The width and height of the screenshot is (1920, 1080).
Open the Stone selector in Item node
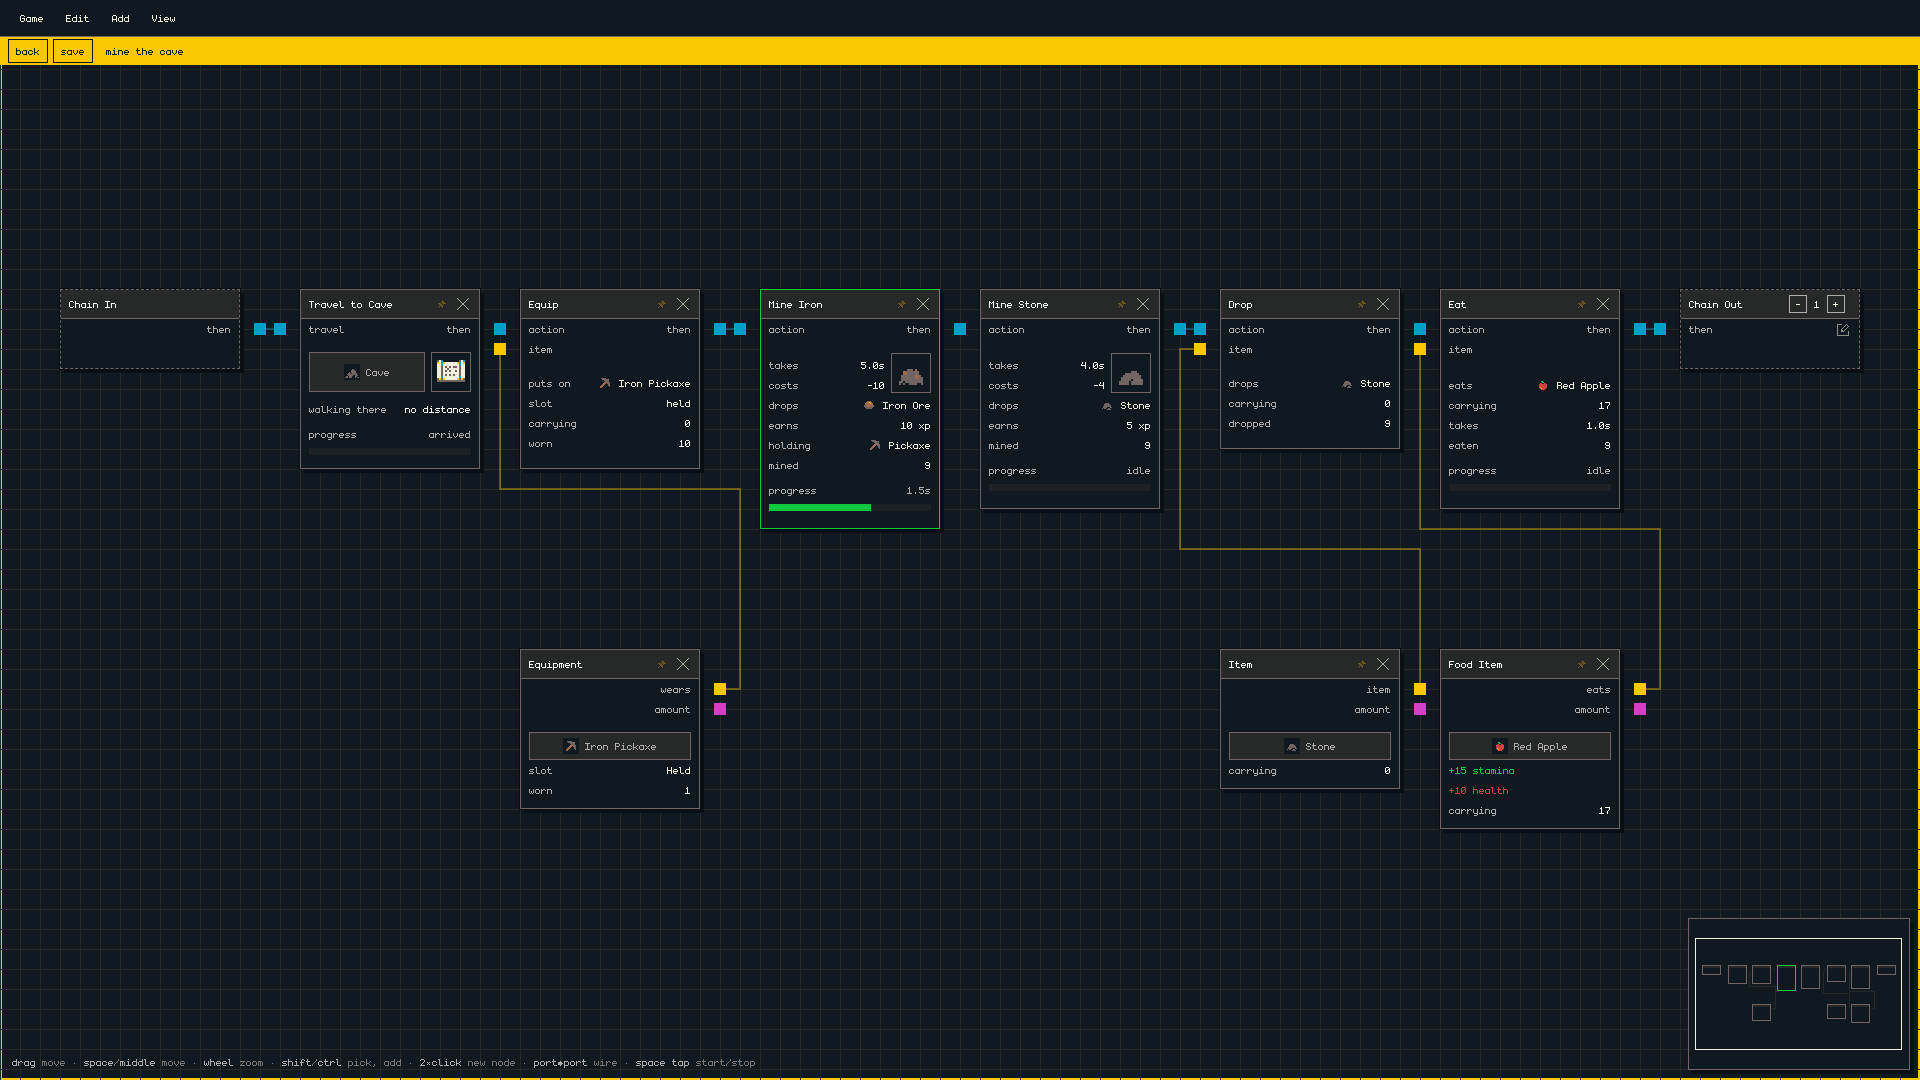tap(1310, 746)
